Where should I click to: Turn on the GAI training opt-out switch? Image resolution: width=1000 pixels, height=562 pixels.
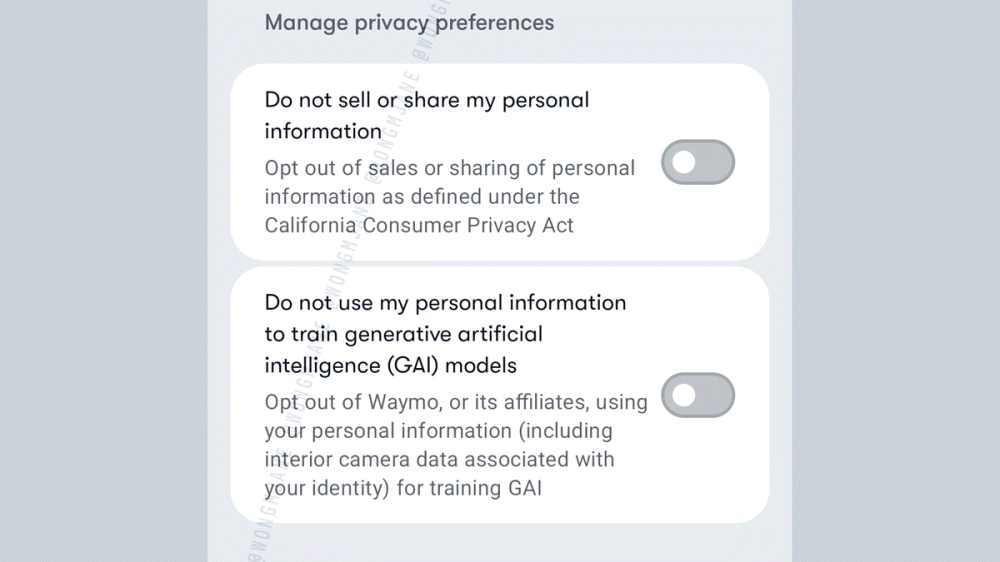[698, 396]
